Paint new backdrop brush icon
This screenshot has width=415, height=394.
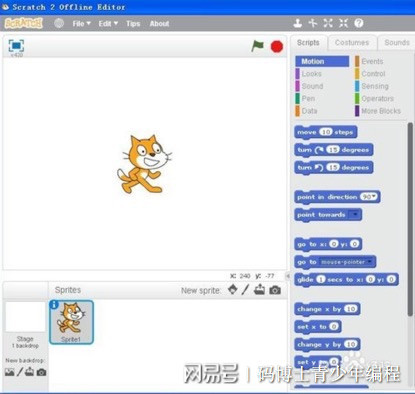coord(20,372)
